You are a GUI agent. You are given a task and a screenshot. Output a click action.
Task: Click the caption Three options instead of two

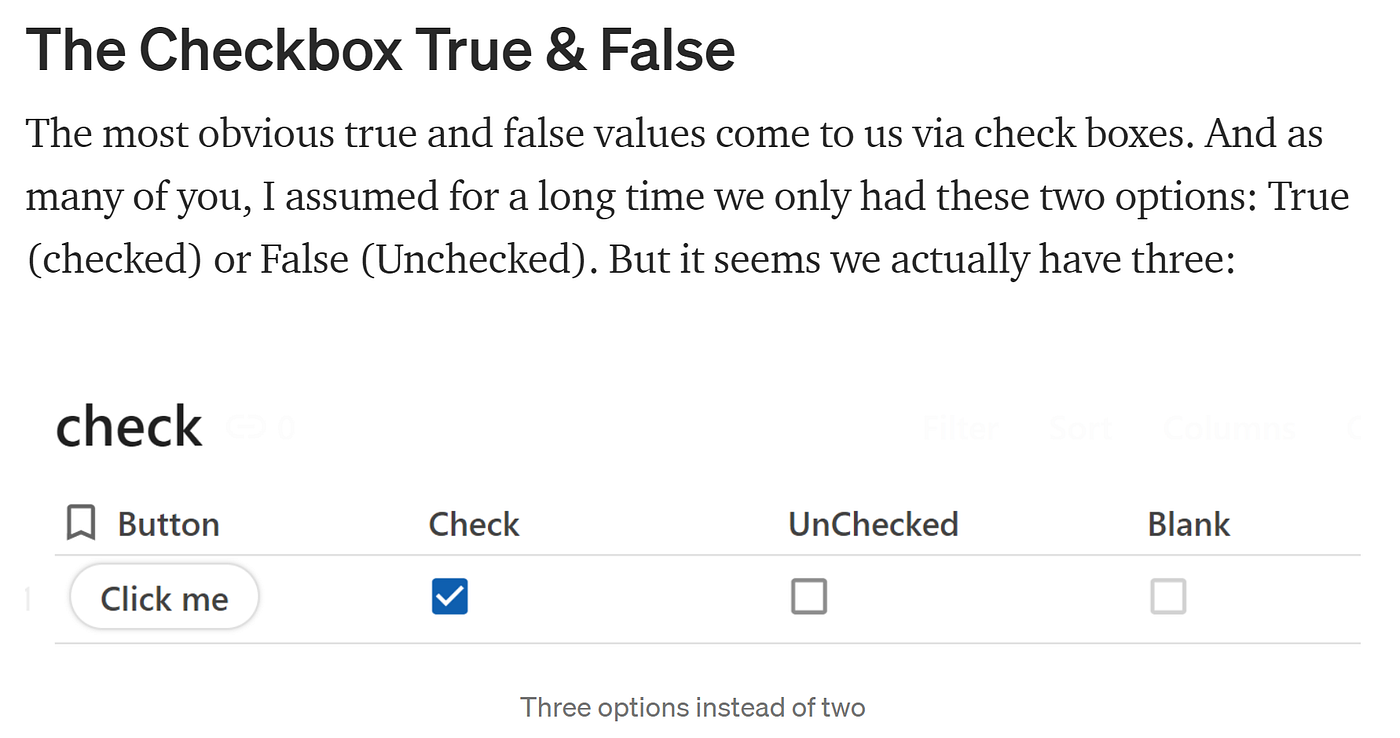[x=693, y=707]
